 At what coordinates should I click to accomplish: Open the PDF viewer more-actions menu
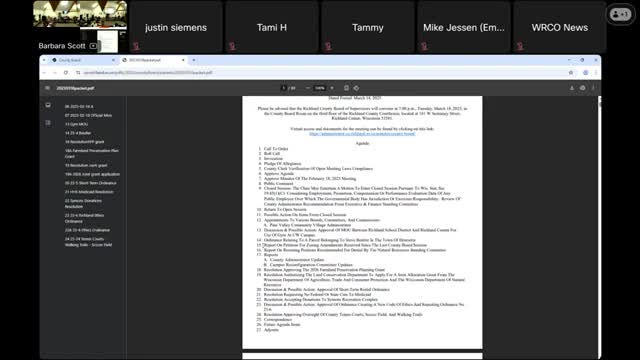coord(593,88)
